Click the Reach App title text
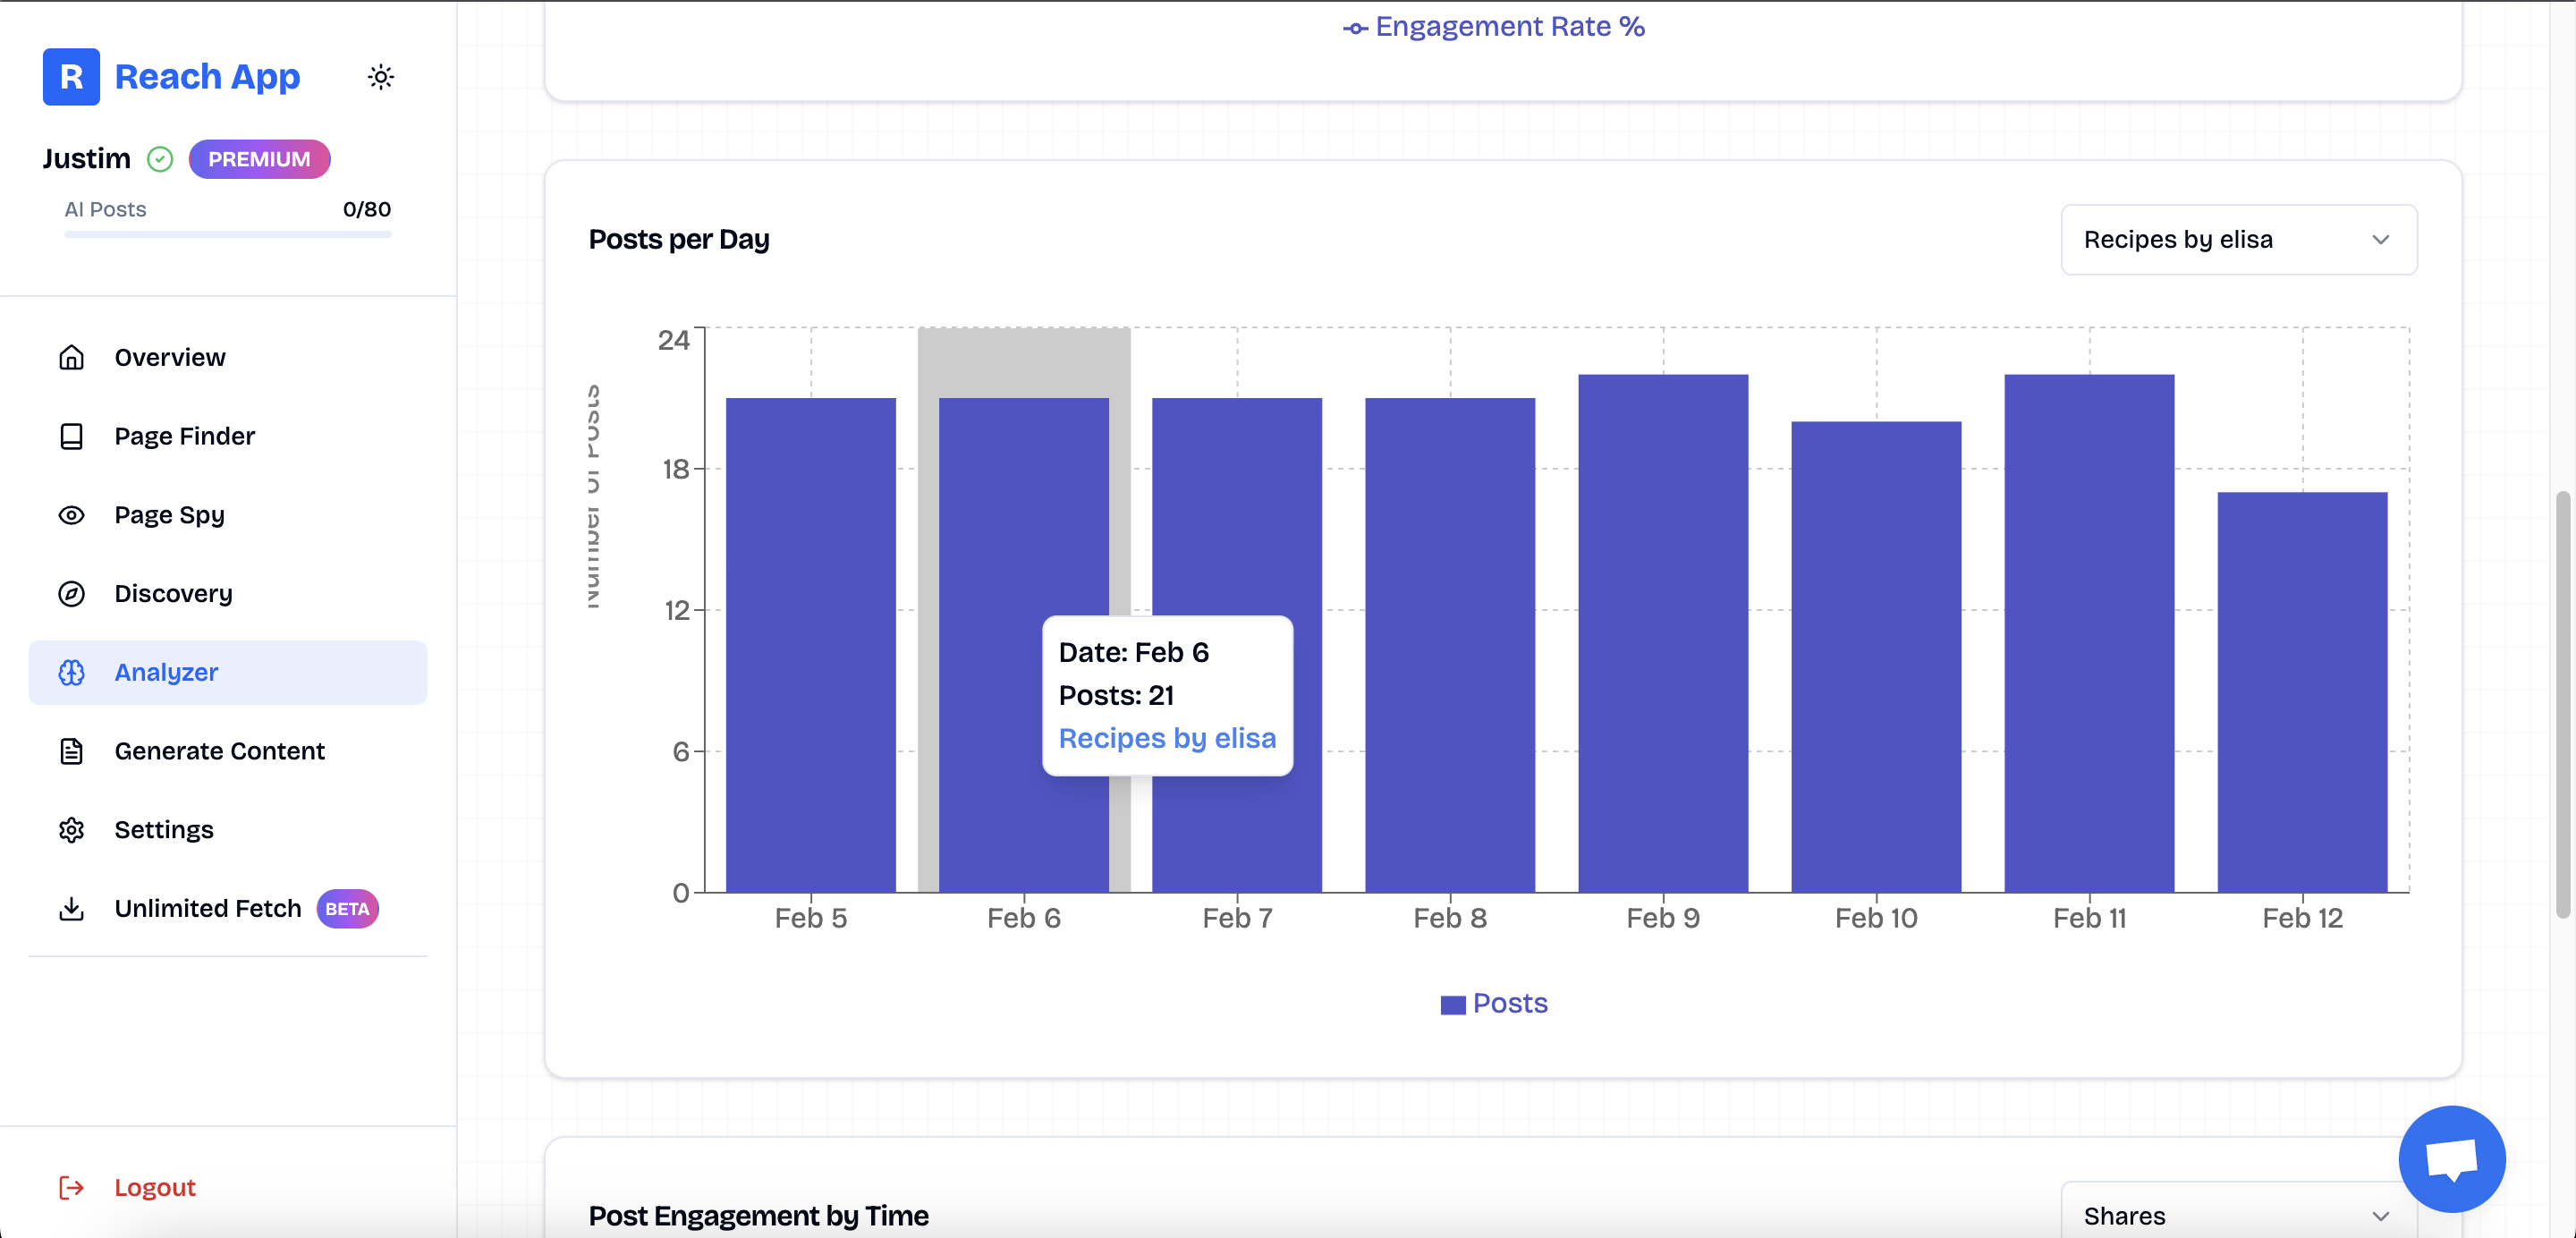The width and height of the screenshot is (2576, 1238). click(x=207, y=77)
